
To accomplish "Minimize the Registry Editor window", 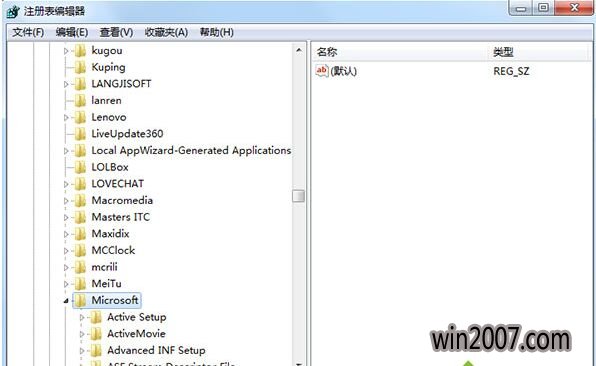I will coord(521,8).
